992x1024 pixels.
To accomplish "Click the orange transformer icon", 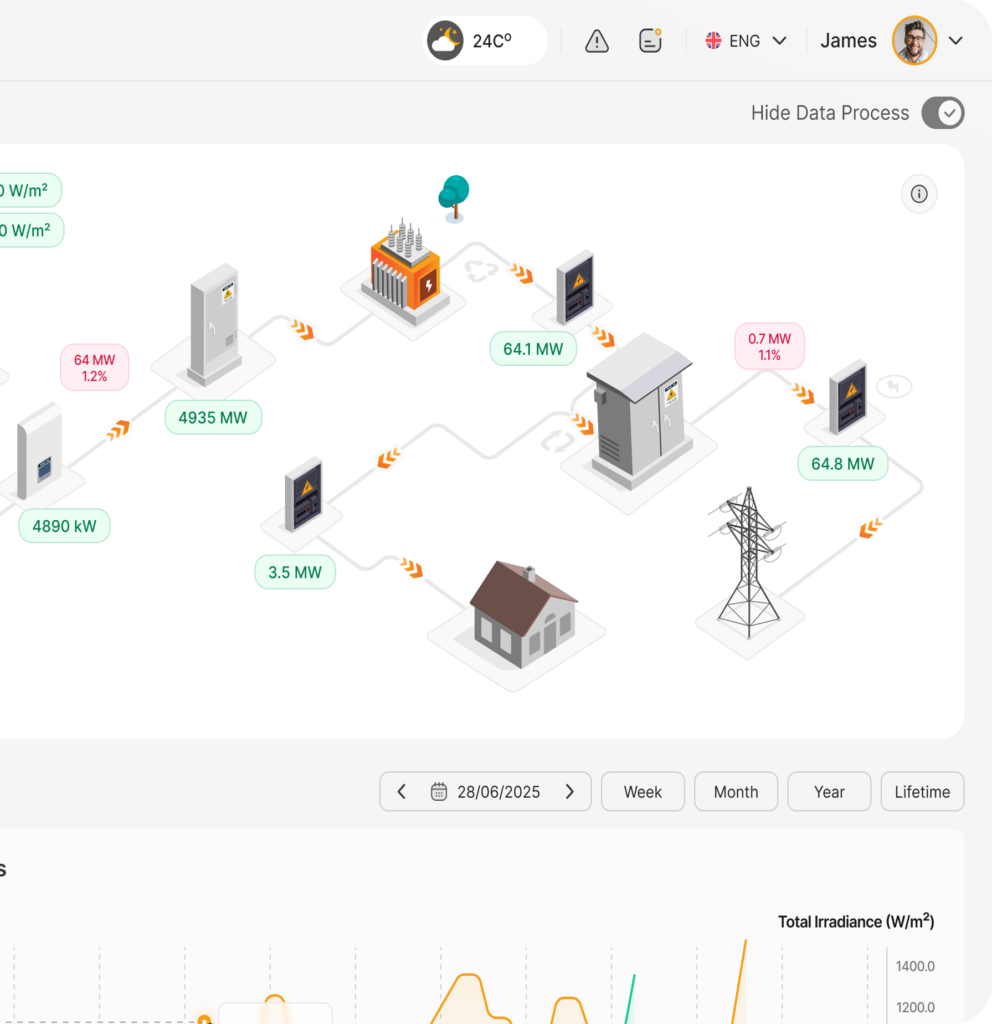I will pyautogui.click(x=405, y=270).
